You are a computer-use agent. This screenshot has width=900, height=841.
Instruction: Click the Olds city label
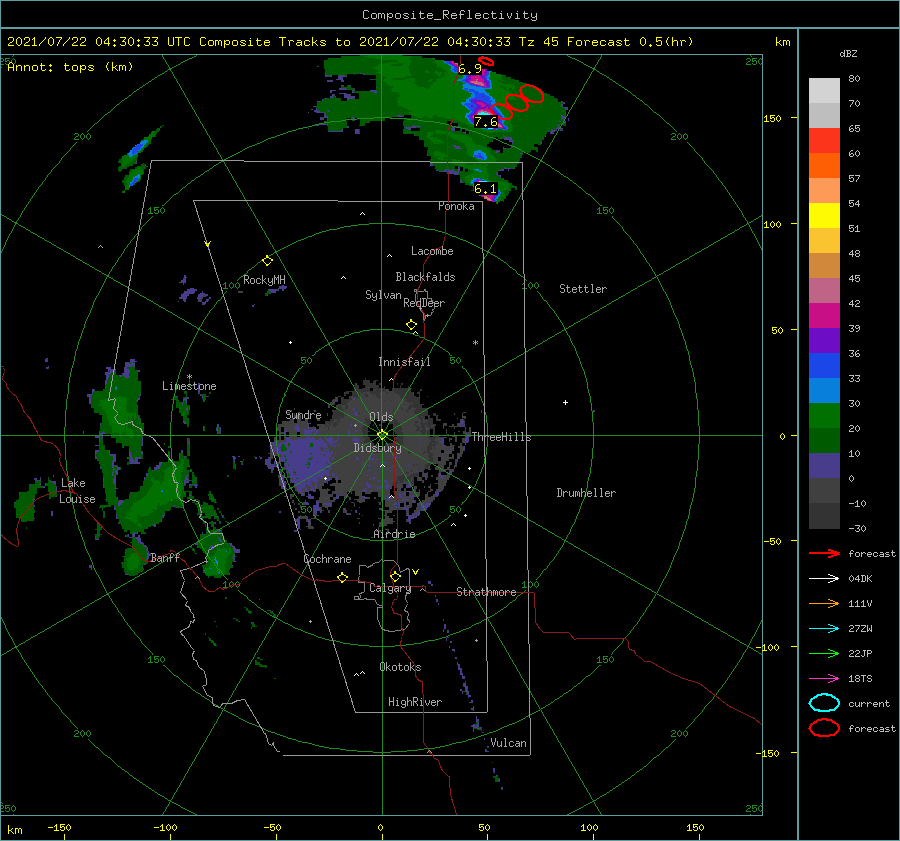[x=381, y=417]
